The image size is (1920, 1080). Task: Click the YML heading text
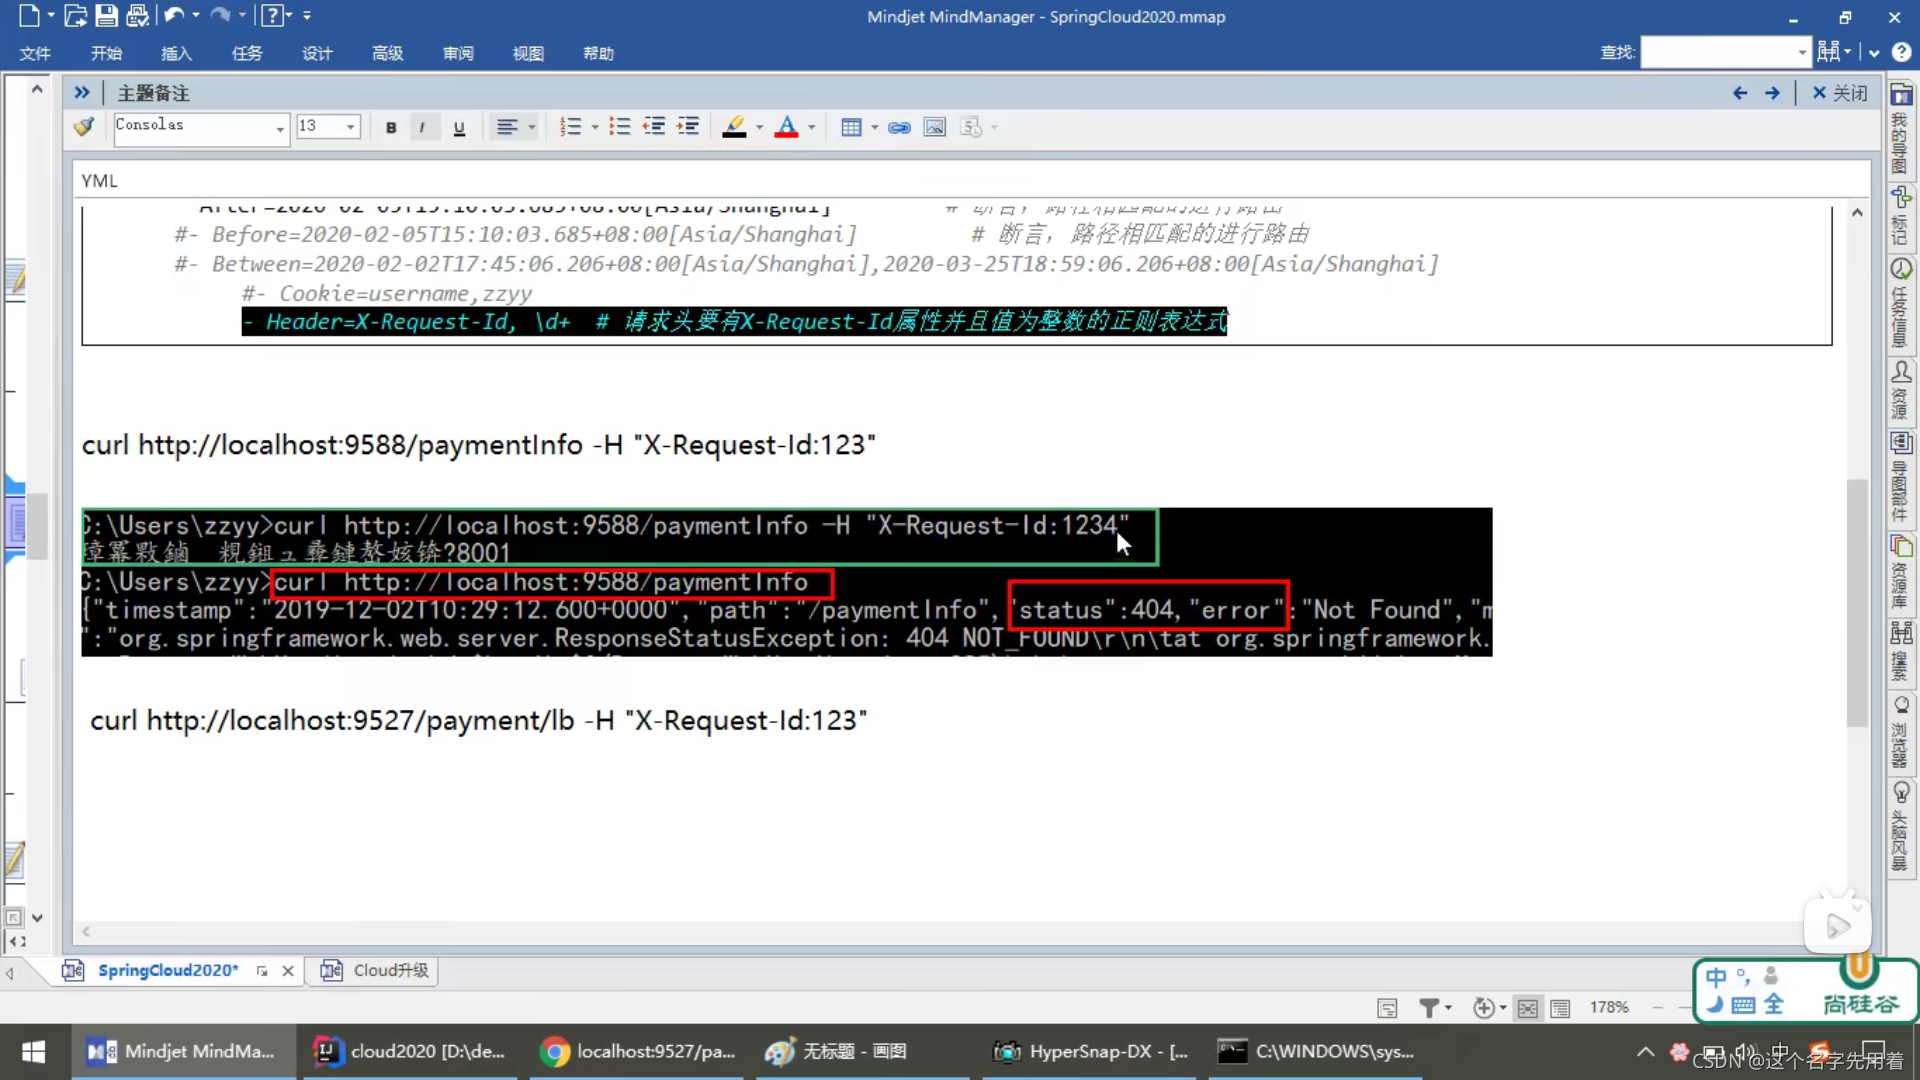99,181
